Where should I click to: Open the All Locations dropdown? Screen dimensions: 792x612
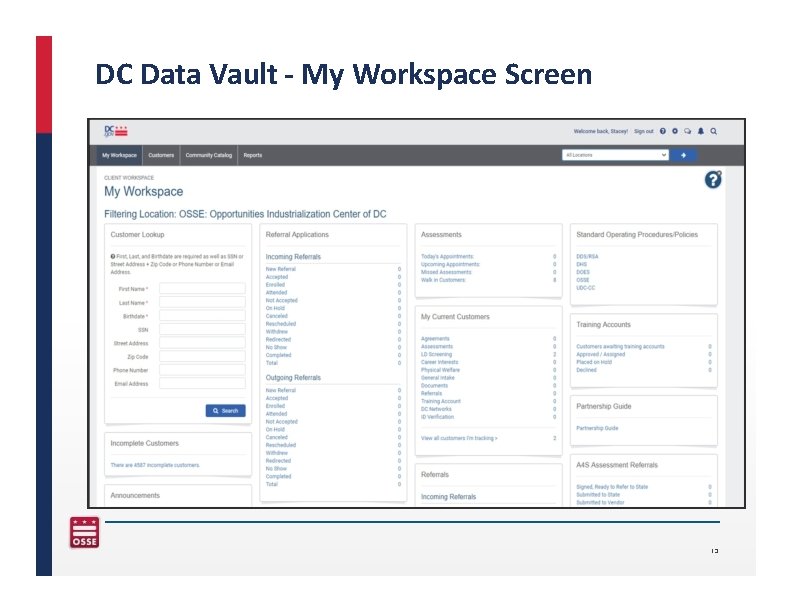[x=615, y=155]
